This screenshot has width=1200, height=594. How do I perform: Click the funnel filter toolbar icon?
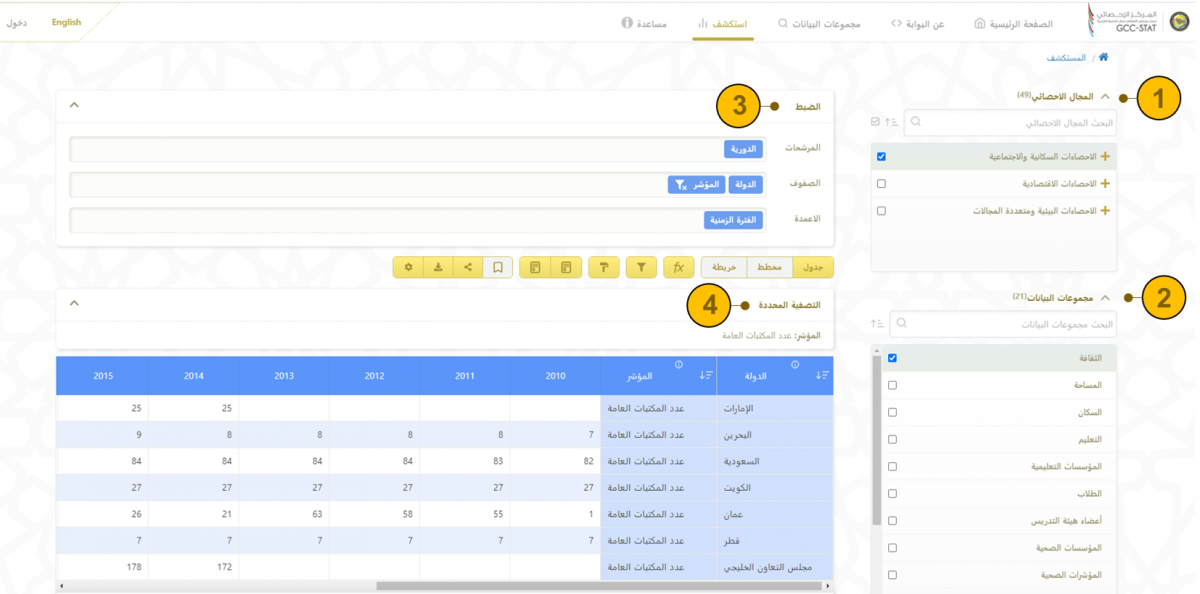coord(641,267)
